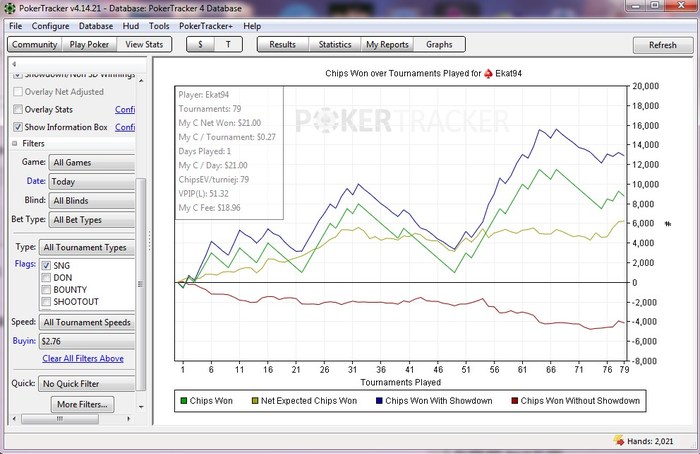
Task: Open the PokerTracker+ menu
Action: point(206,26)
